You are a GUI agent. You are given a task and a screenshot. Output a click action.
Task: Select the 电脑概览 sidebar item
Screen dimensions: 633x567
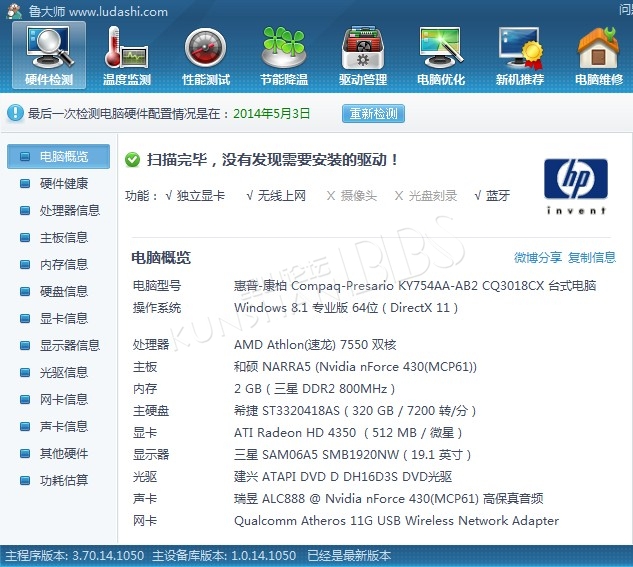[59, 156]
